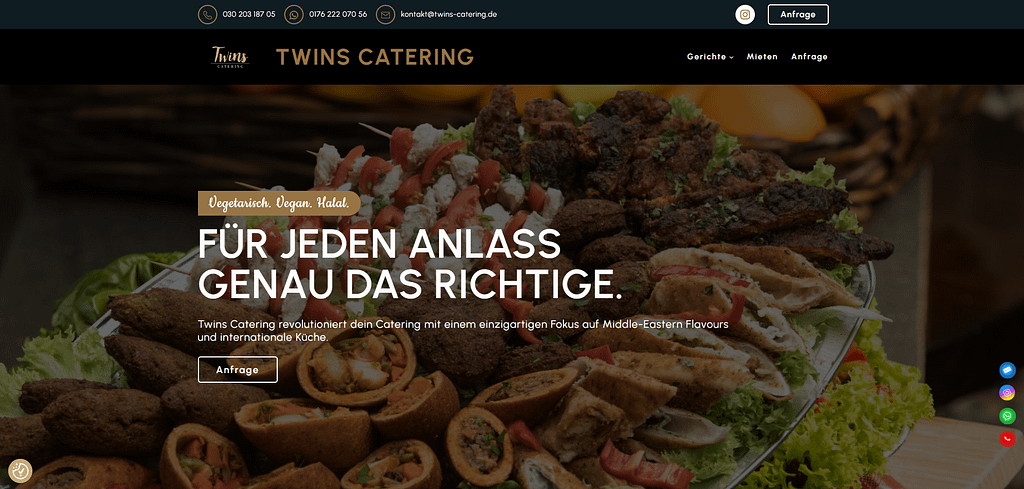Viewport: 1024px width, 489px height.
Task: Click the WhatsApp icon in the top bar
Action: tap(294, 14)
